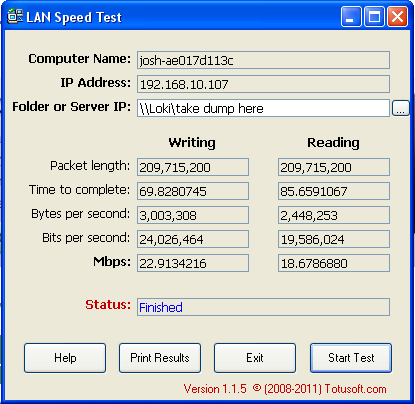Click the Reading Mbps result field
415x404 pixels.
pyautogui.click(x=334, y=263)
